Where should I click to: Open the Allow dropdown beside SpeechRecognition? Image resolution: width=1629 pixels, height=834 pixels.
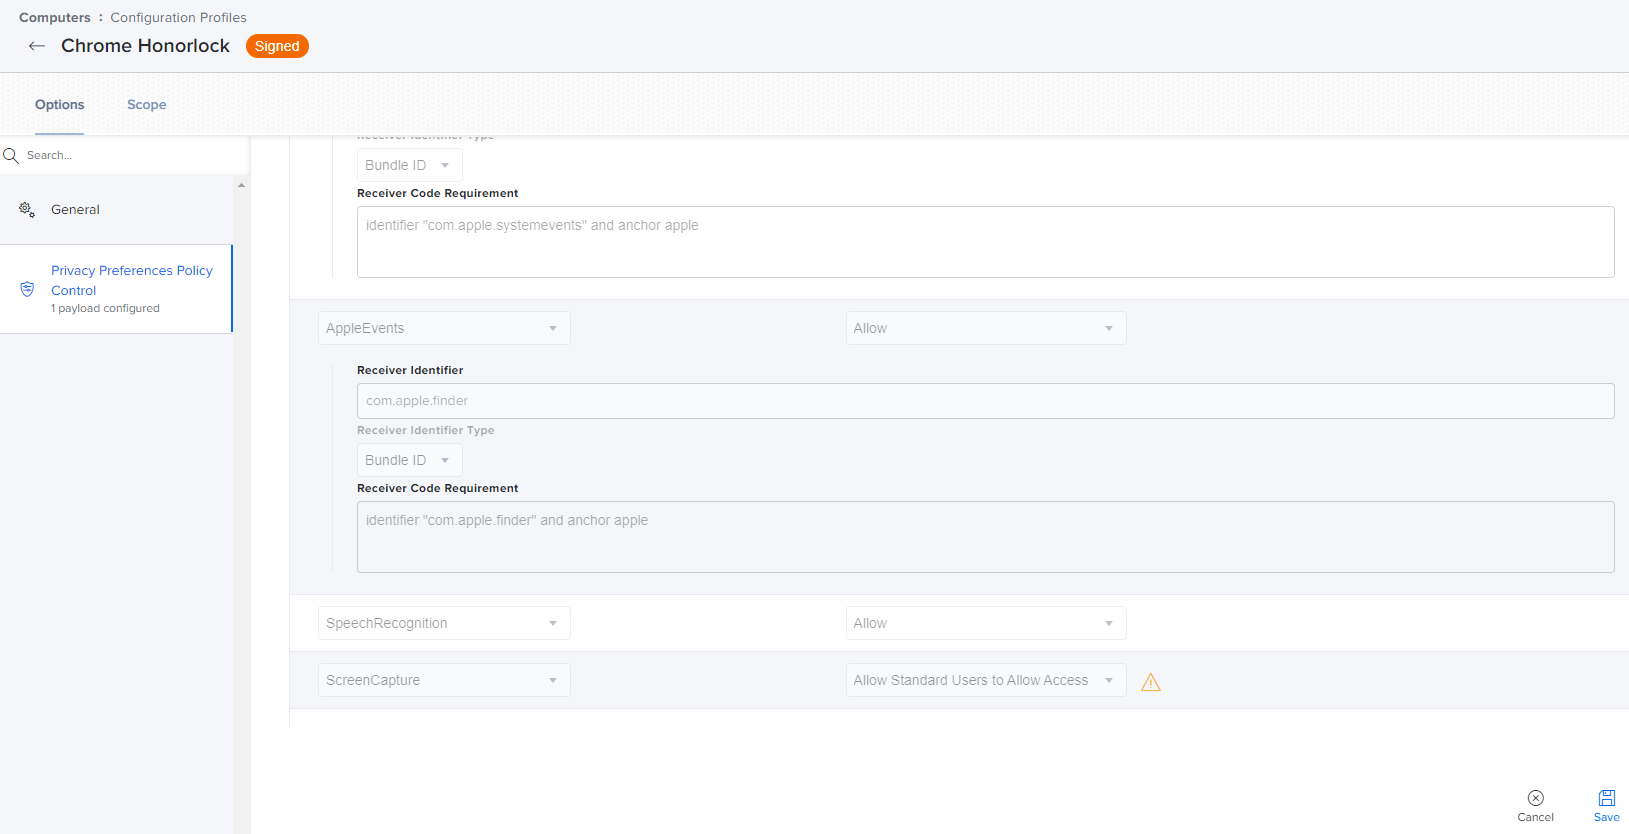(x=986, y=623)
